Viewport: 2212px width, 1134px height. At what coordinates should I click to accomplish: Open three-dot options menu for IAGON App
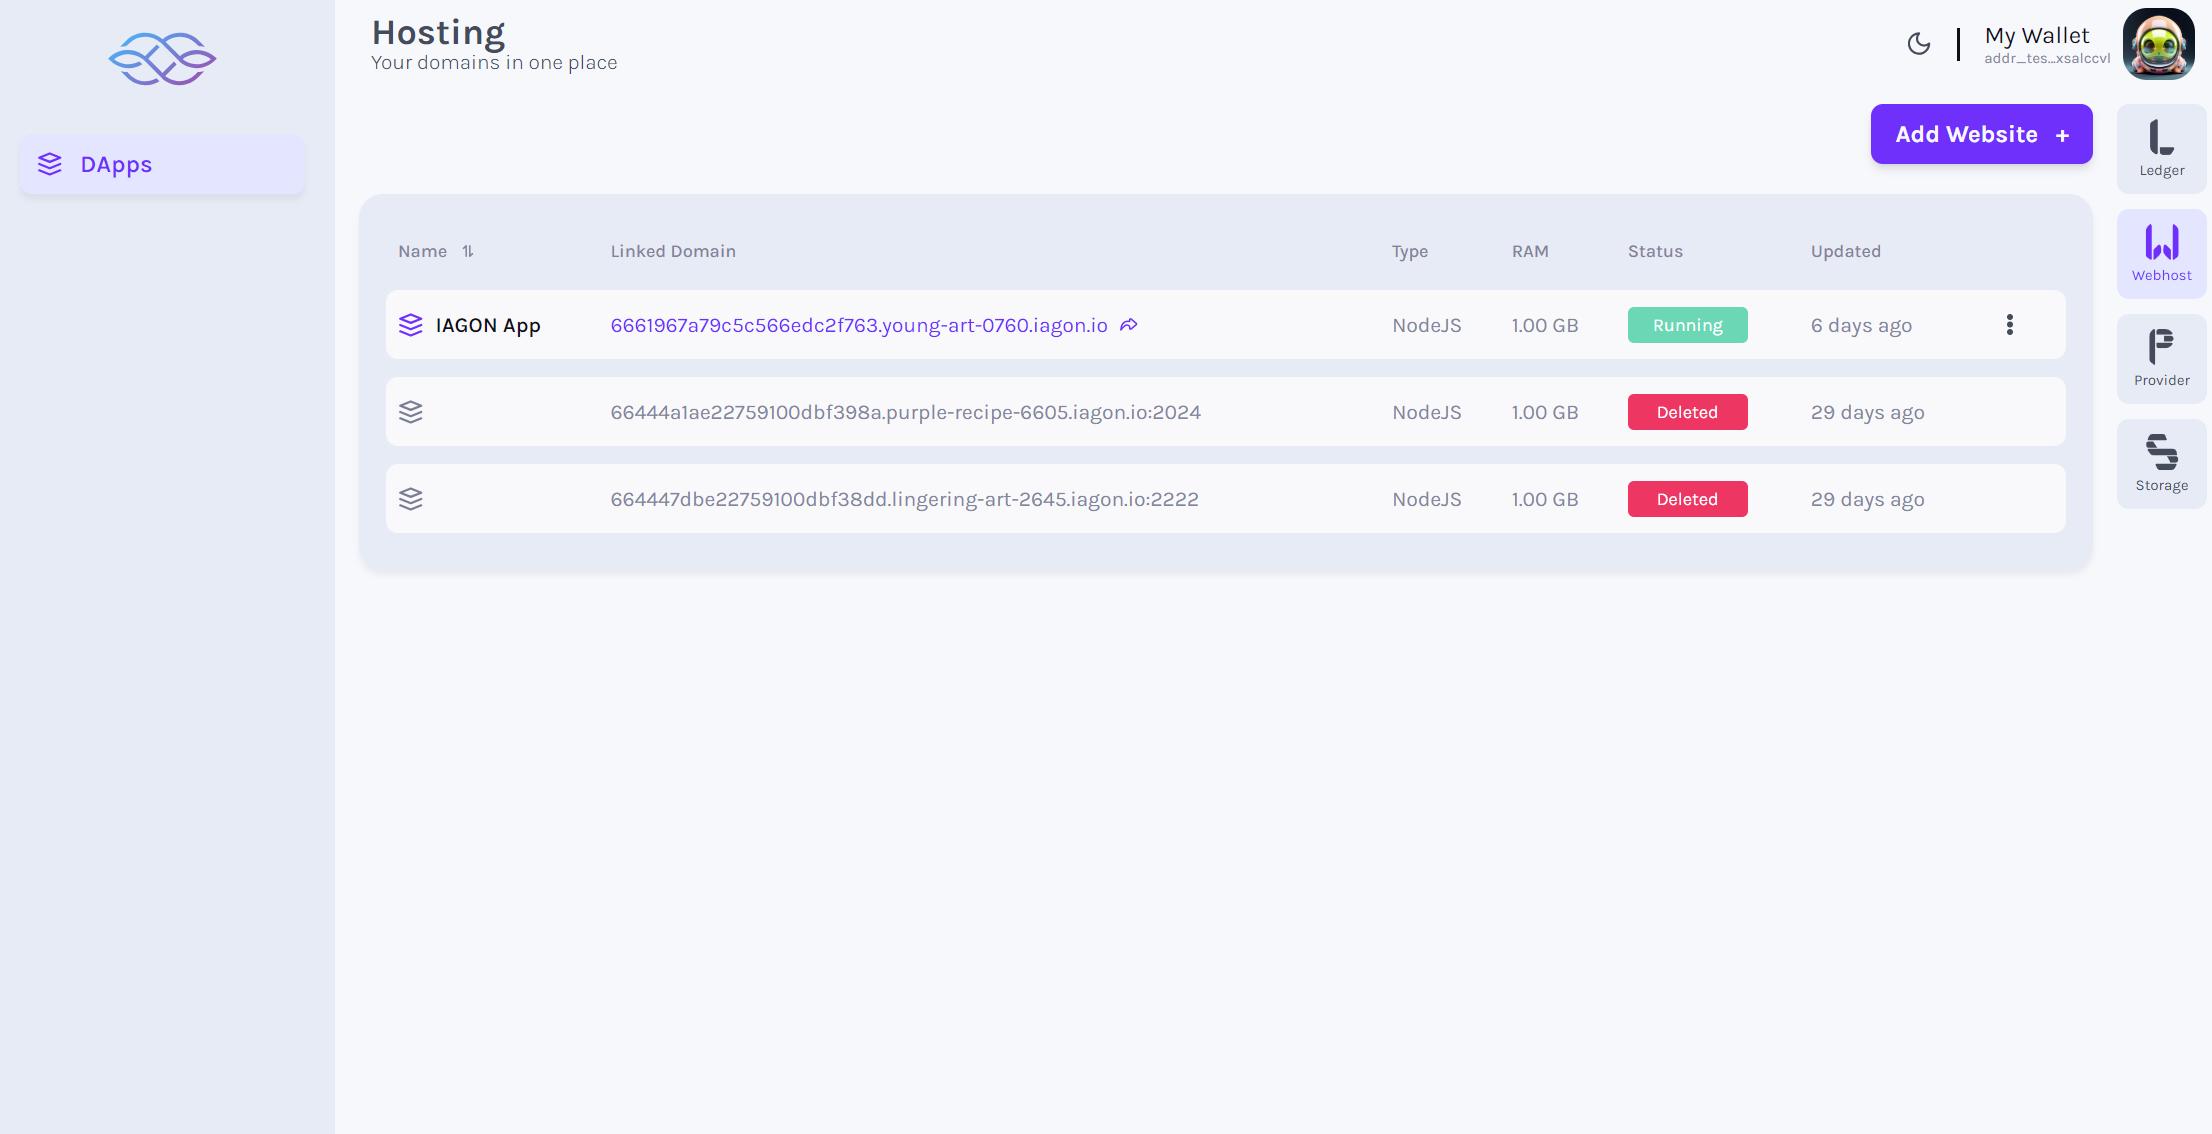point(2009,325)
